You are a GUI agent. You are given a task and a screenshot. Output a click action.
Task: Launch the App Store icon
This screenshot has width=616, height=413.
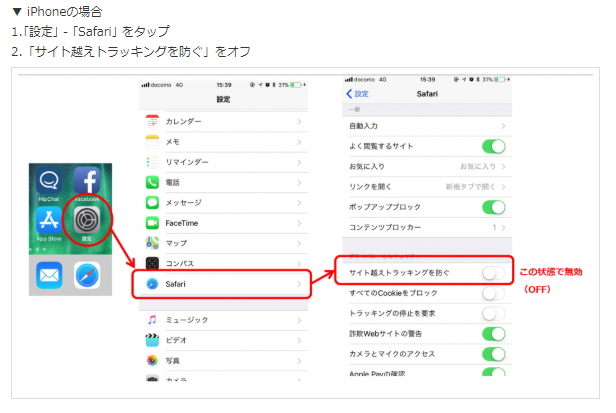pyautogui.click(x=50, y=222)
